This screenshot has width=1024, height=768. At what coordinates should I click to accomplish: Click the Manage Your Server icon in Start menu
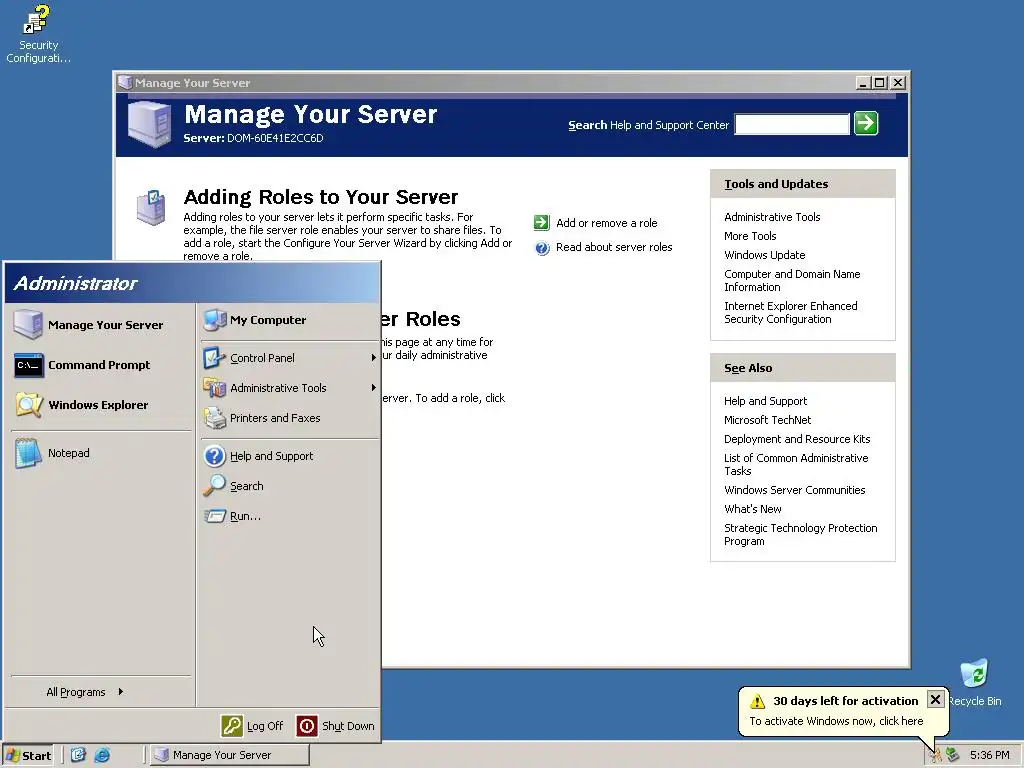(28, 325)
